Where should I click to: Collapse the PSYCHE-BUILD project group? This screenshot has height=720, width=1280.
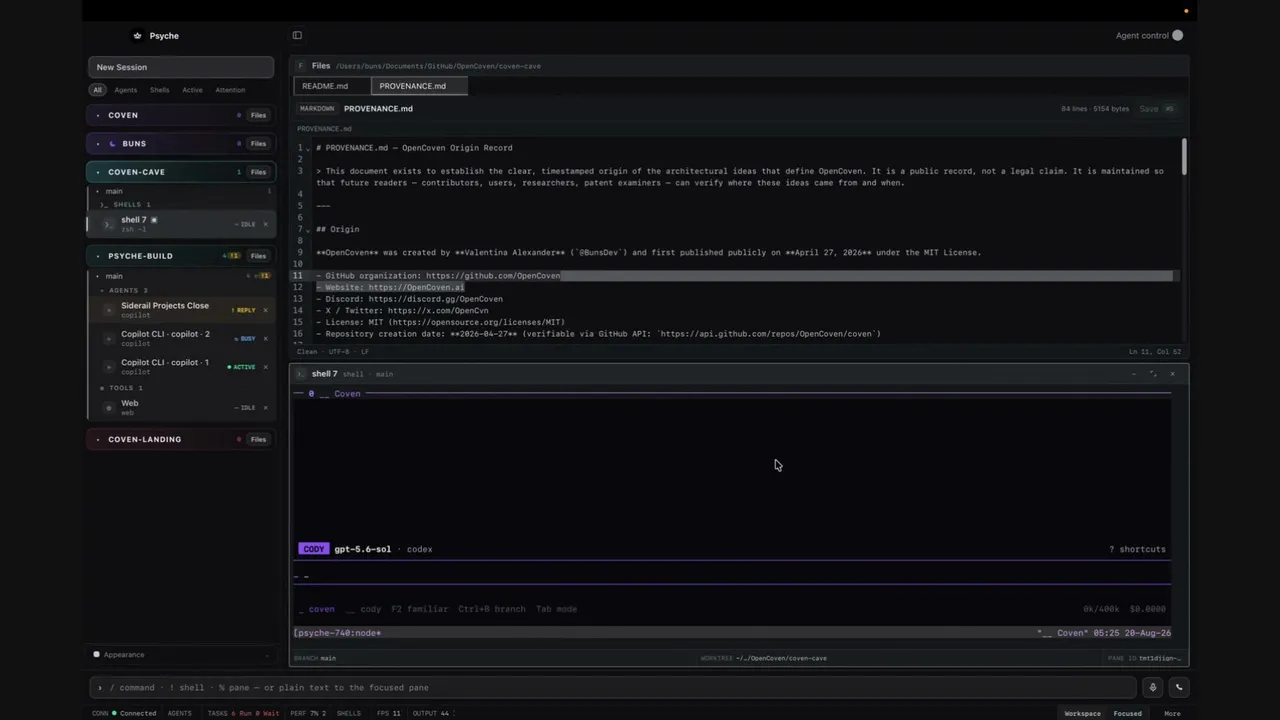(x=98, y=256)
